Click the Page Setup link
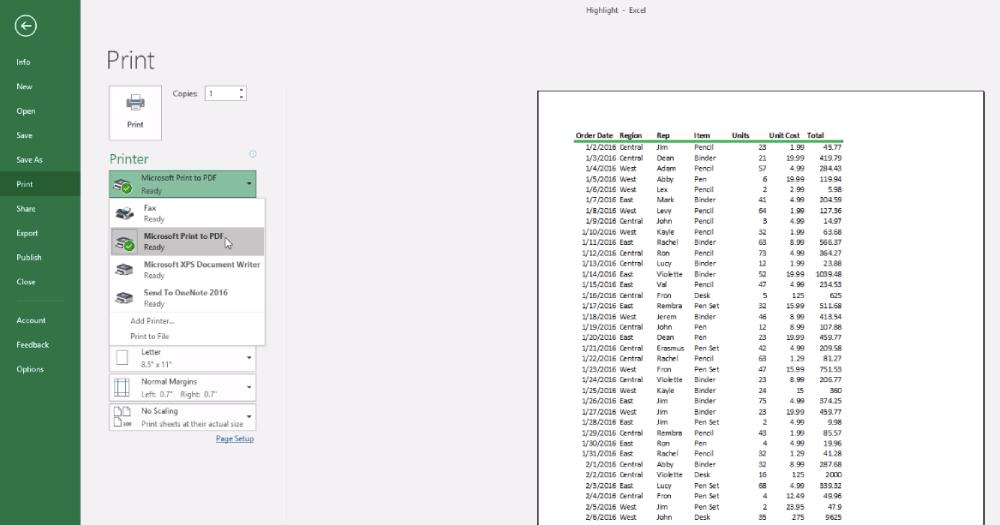Viewport: 1000px width, 525px height. [x=235, y=439]
